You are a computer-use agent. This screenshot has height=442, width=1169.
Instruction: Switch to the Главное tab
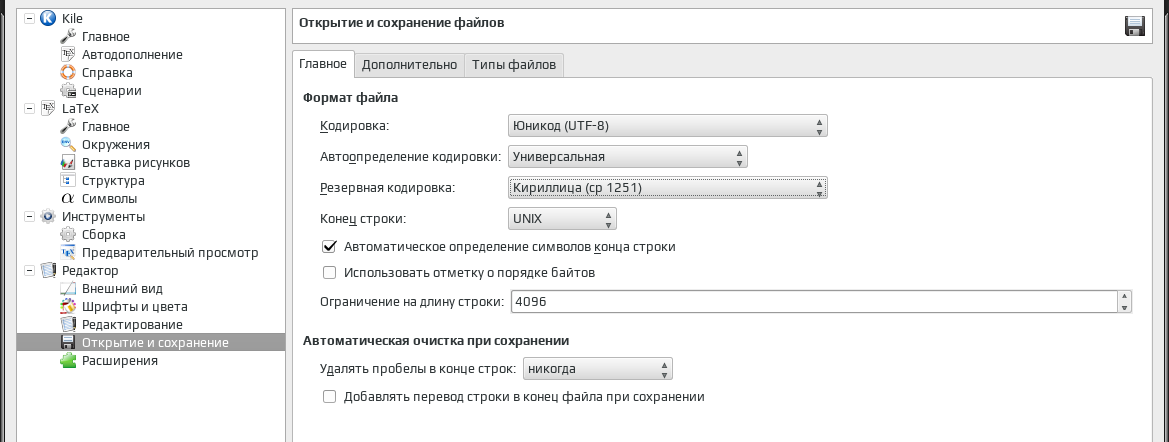coord(323,64)
